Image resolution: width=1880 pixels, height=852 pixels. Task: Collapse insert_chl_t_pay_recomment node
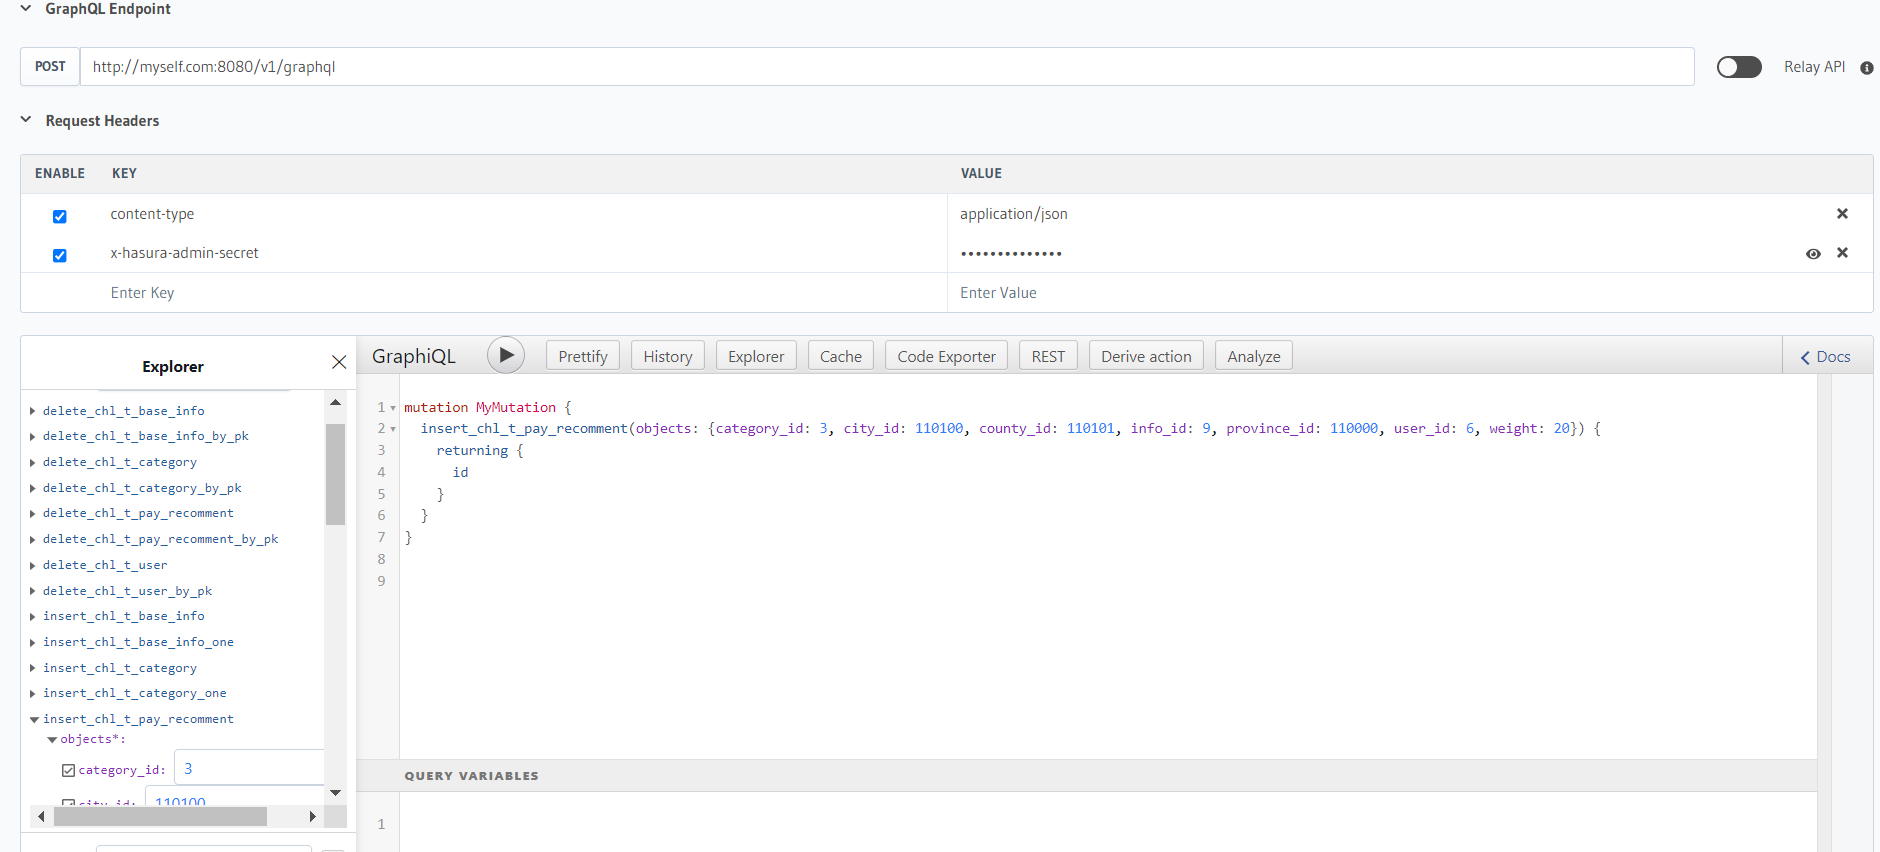click(x=34, y=719)
